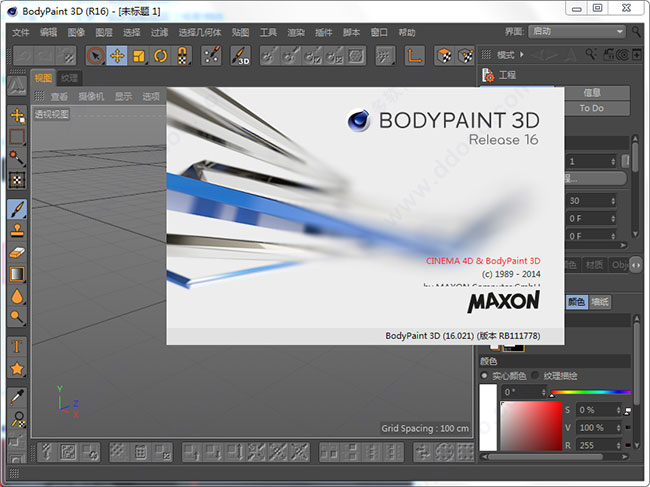Click stepper arrows of the 30 field
Screen dimensions: 650x487
[613, 201]
